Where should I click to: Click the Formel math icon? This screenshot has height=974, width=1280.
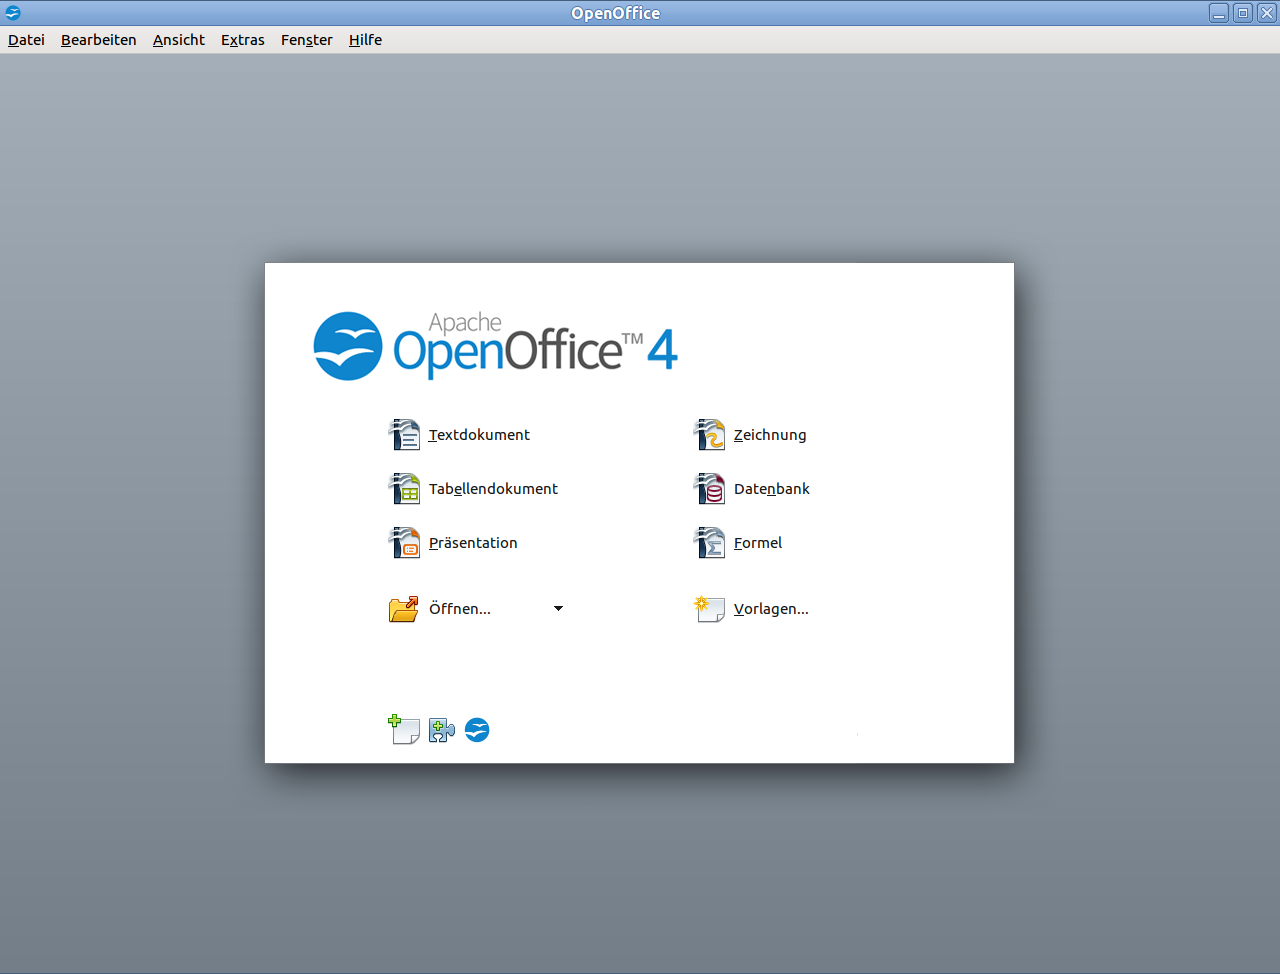tap(709, 543)
